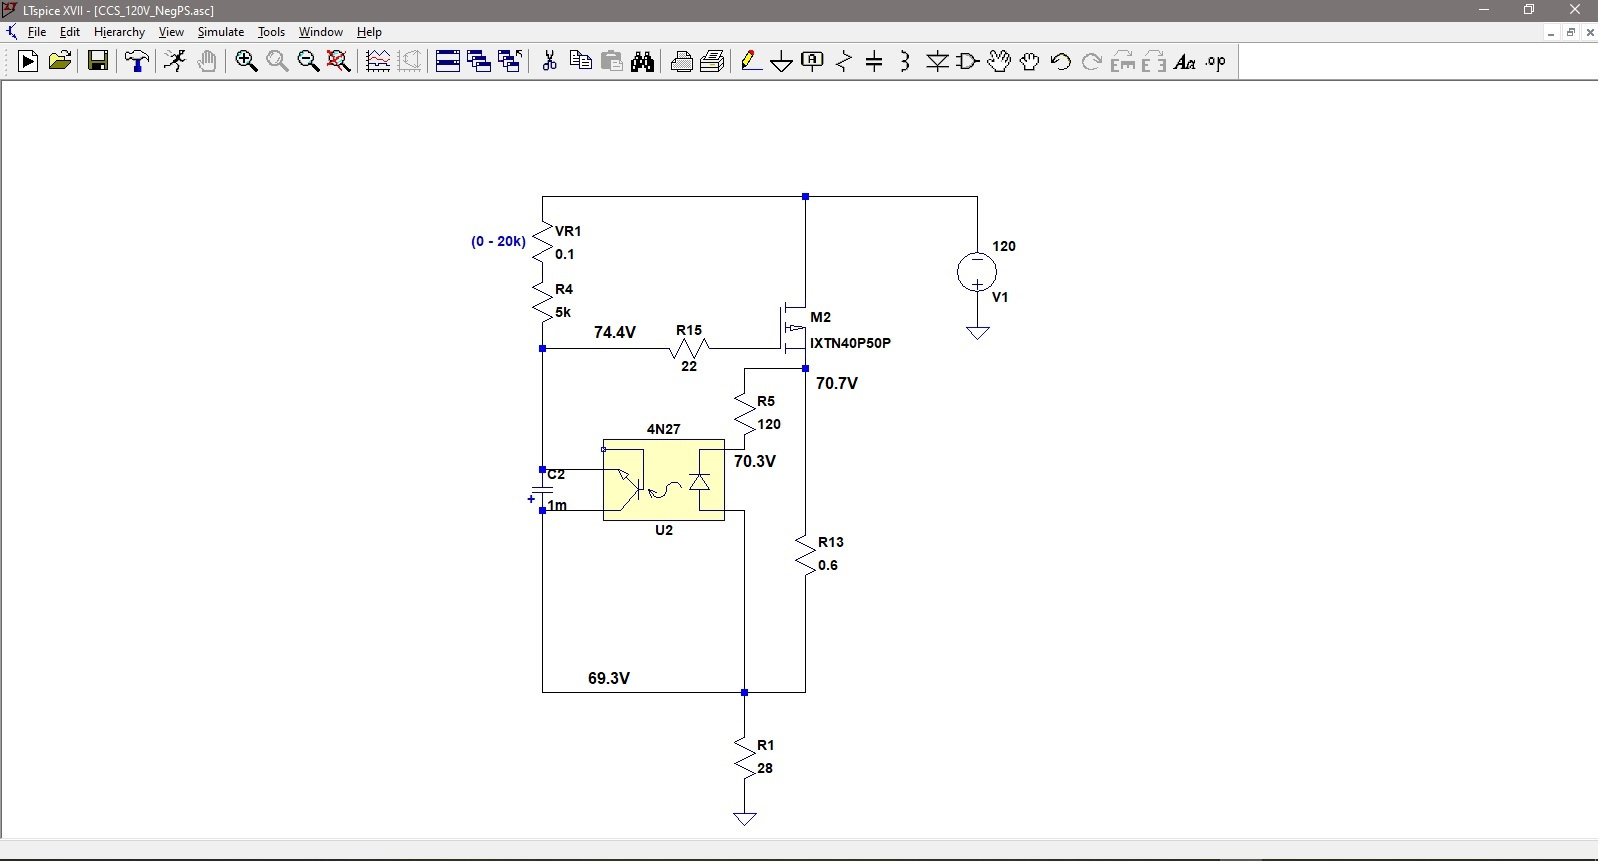The width and height of the screenshot is (1601, 864).
Task: Select the Move open-hand tool
Action: click(x=999, y=62)
